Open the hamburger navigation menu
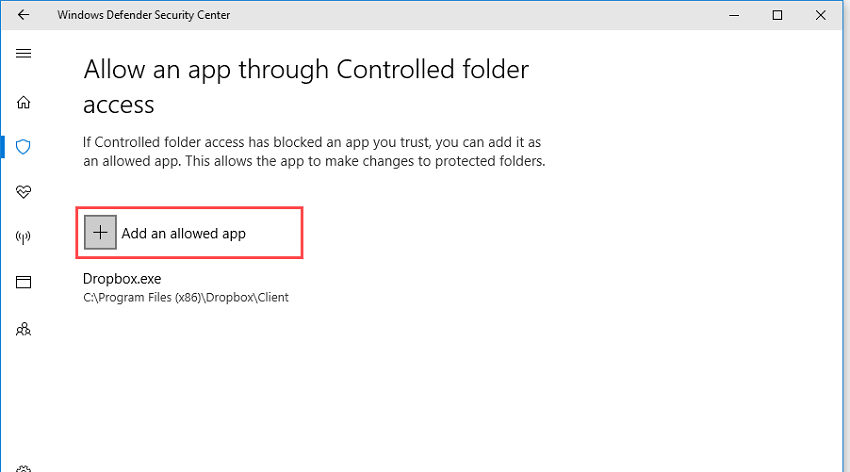 click(24, 53)
